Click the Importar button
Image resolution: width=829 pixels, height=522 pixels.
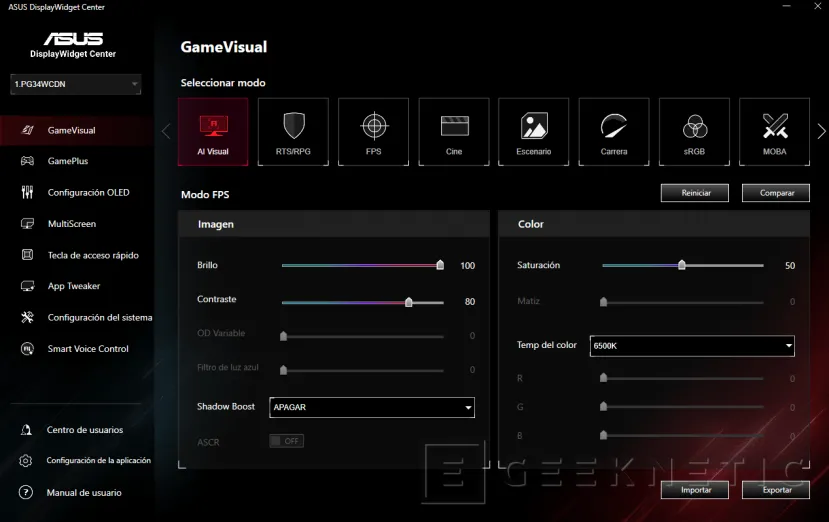695,490
